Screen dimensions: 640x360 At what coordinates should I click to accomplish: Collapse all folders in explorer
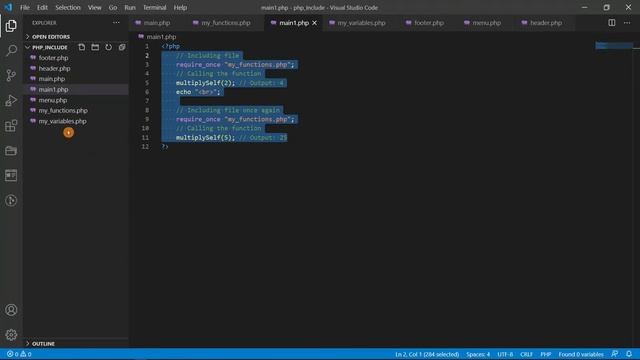pyautogui.click(x=122, y=47)
